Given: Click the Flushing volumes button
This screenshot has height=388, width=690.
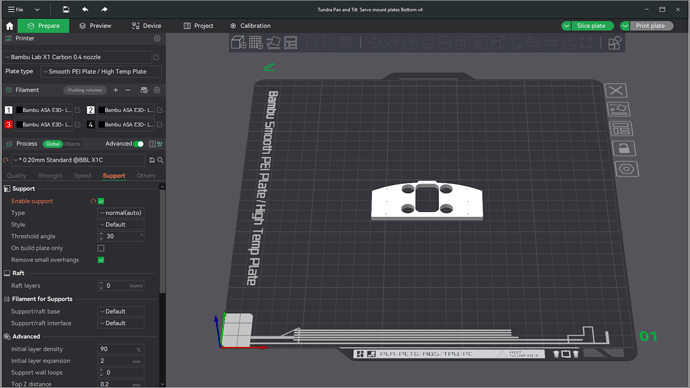Looking at the screenshot, I should 85,90.
